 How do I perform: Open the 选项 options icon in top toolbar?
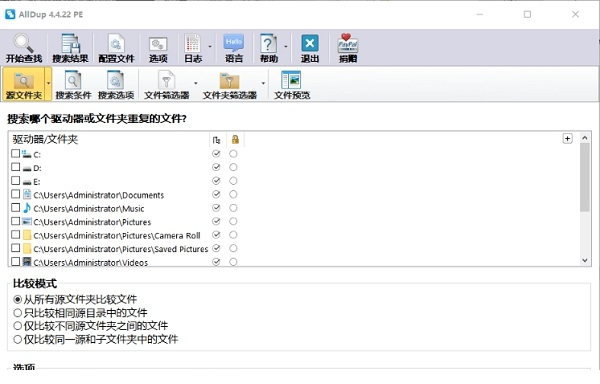[158, 48]
